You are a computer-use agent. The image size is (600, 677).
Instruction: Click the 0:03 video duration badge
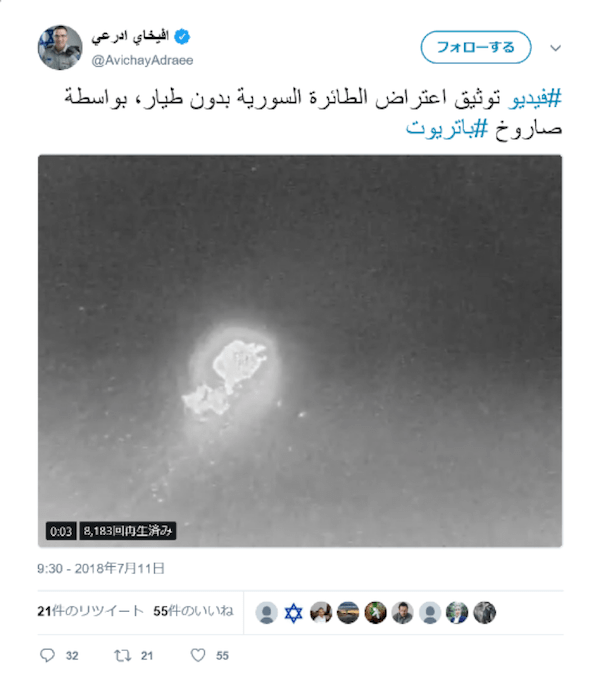pos(61,531)
